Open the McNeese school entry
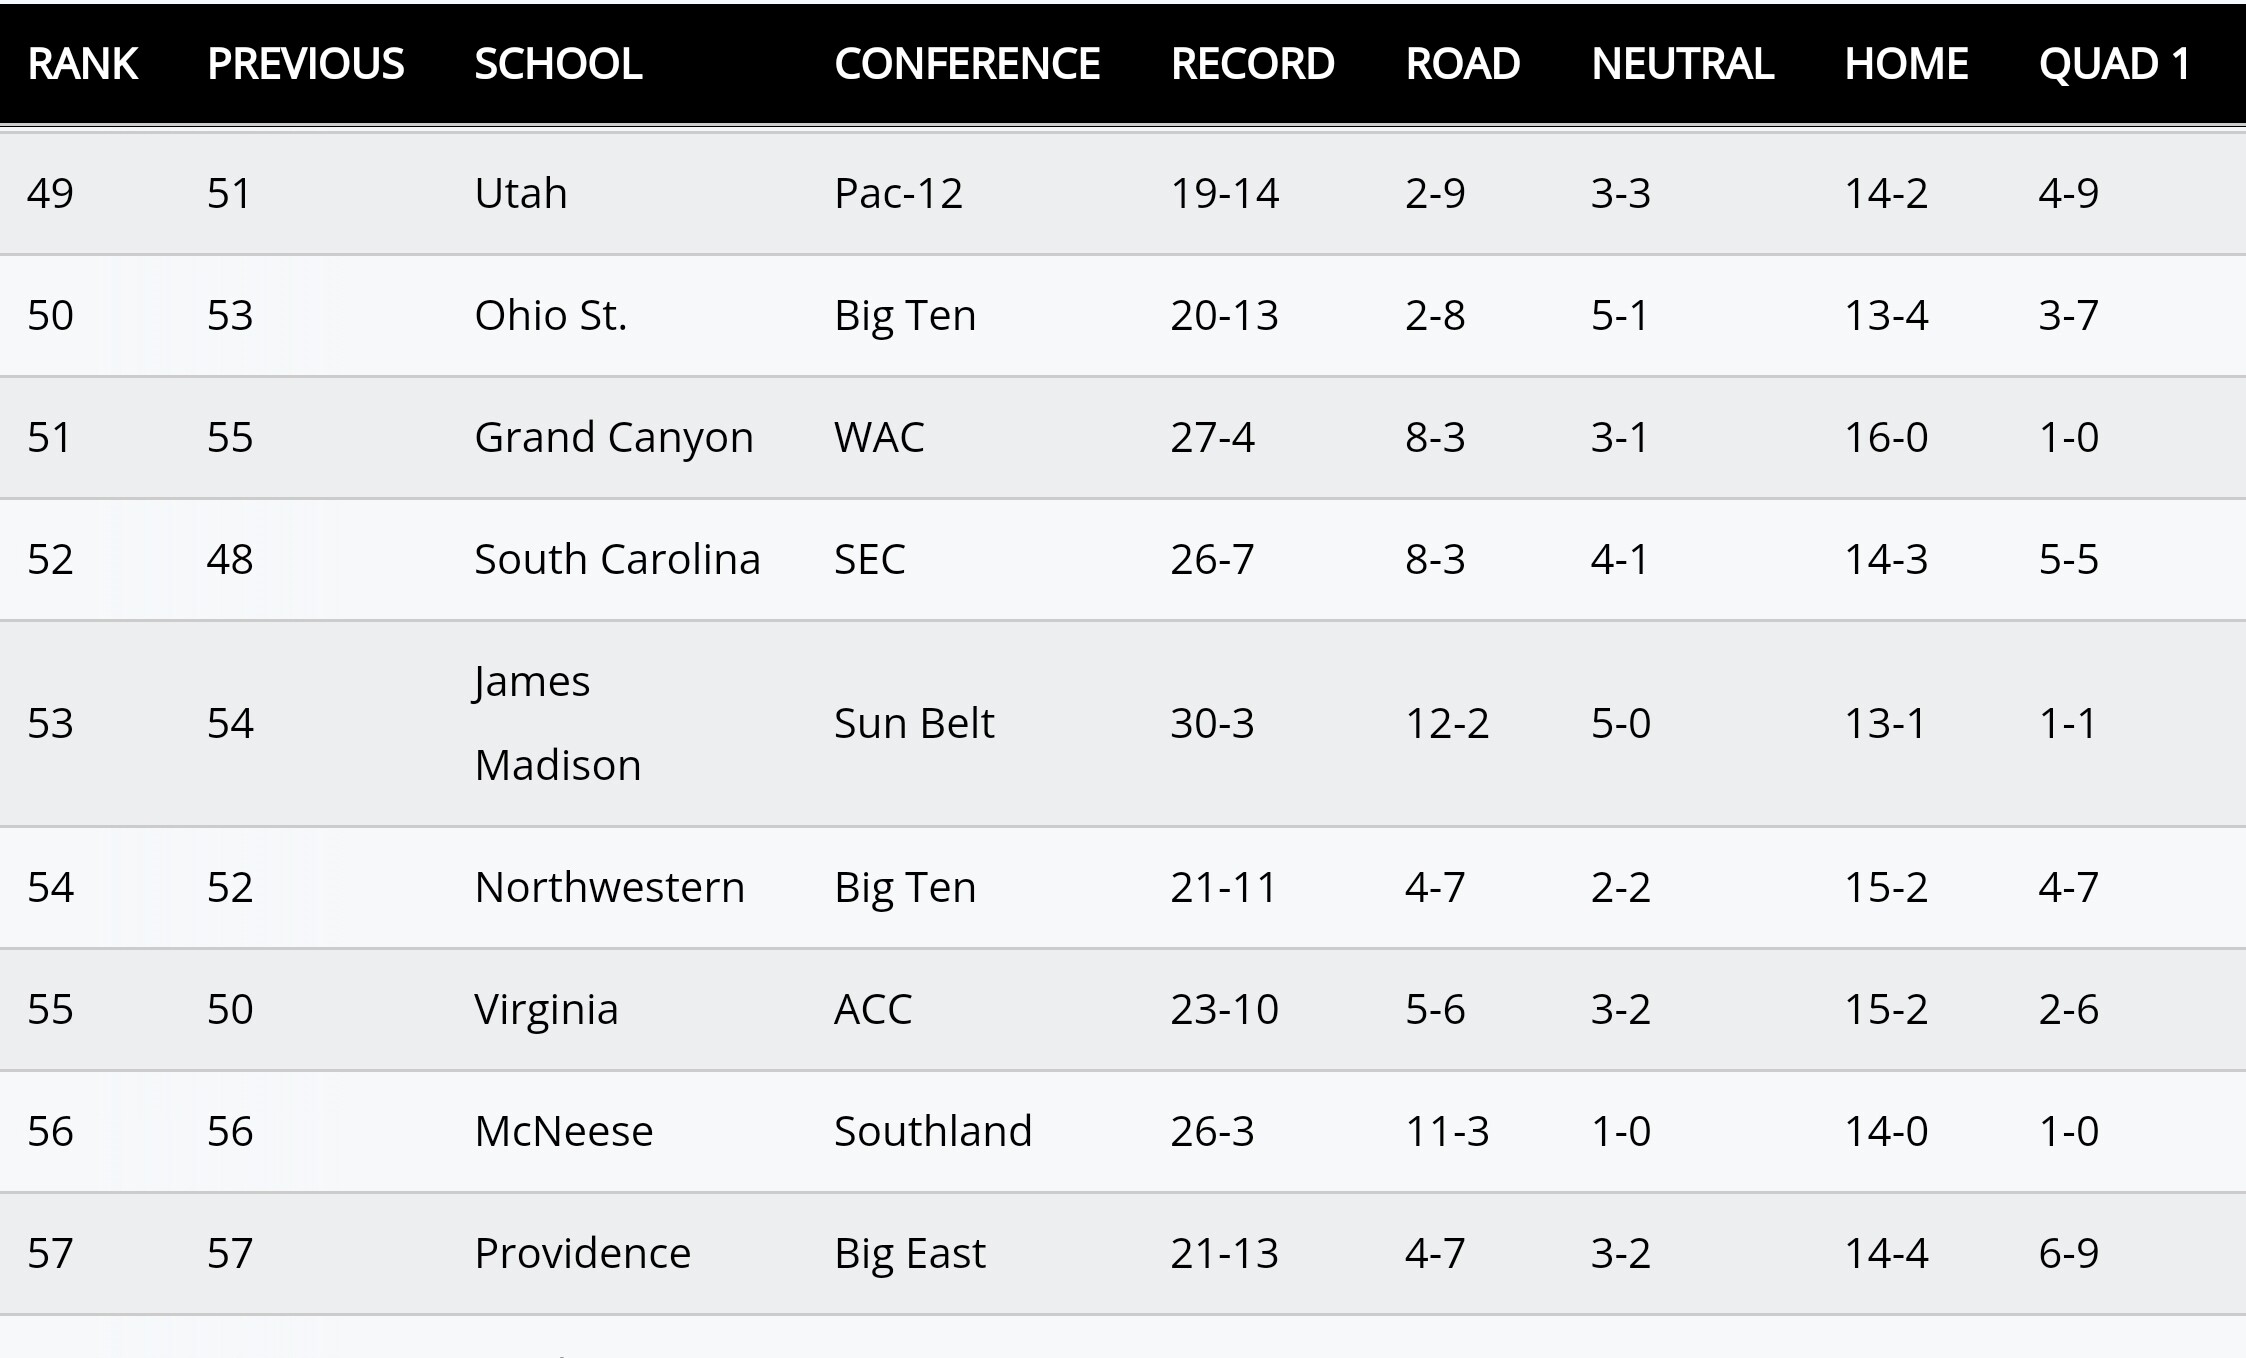 (x=563, y=1132)
